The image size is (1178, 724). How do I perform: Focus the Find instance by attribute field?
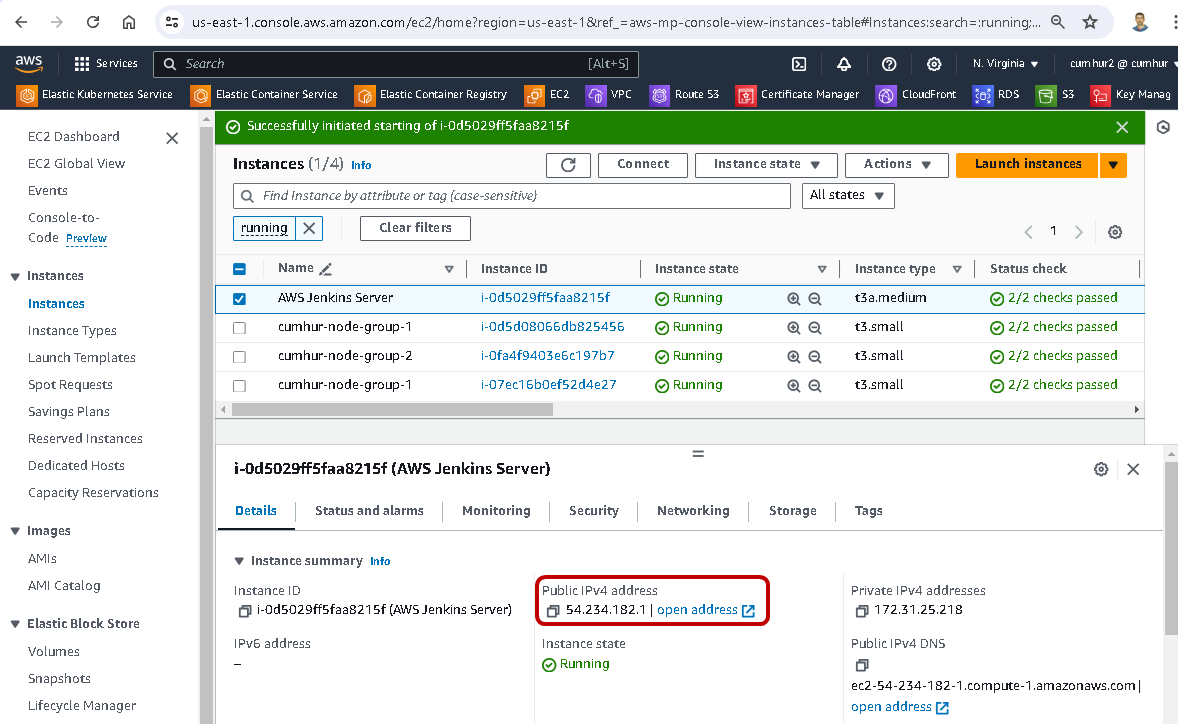point(512,196)
